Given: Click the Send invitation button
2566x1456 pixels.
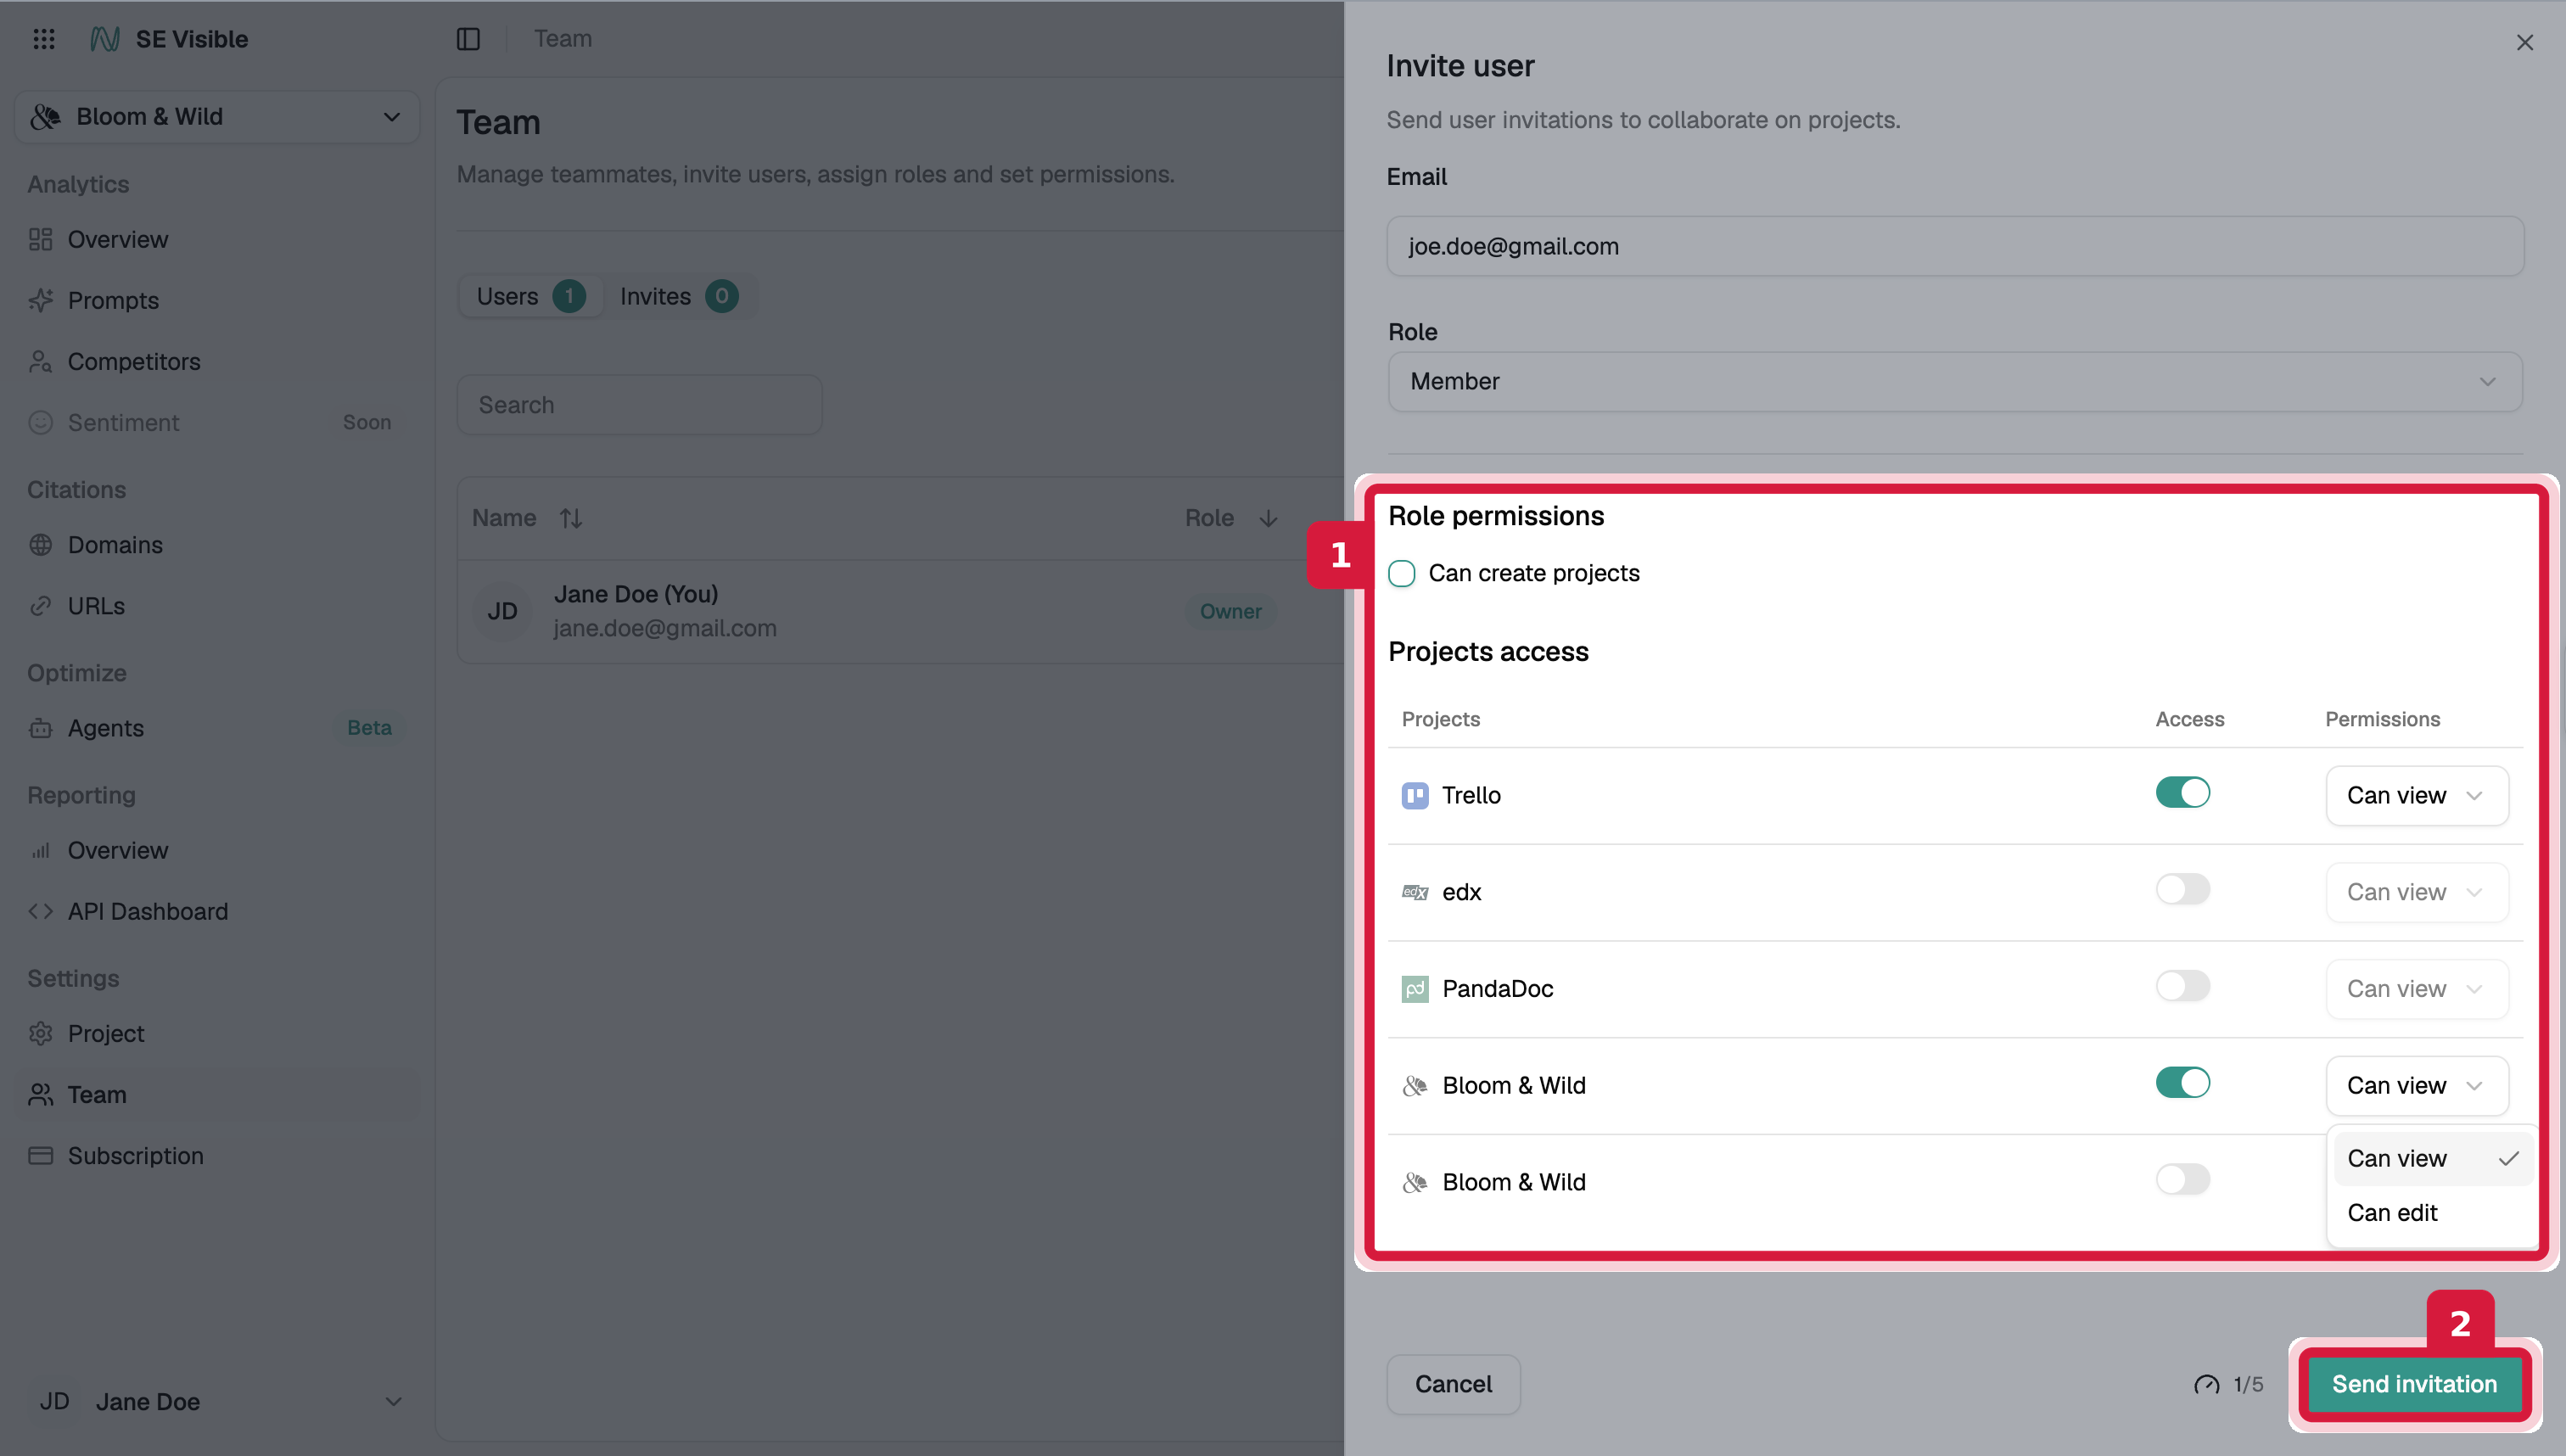Looking at the screenshot, I should [x=2414, y=1384].
